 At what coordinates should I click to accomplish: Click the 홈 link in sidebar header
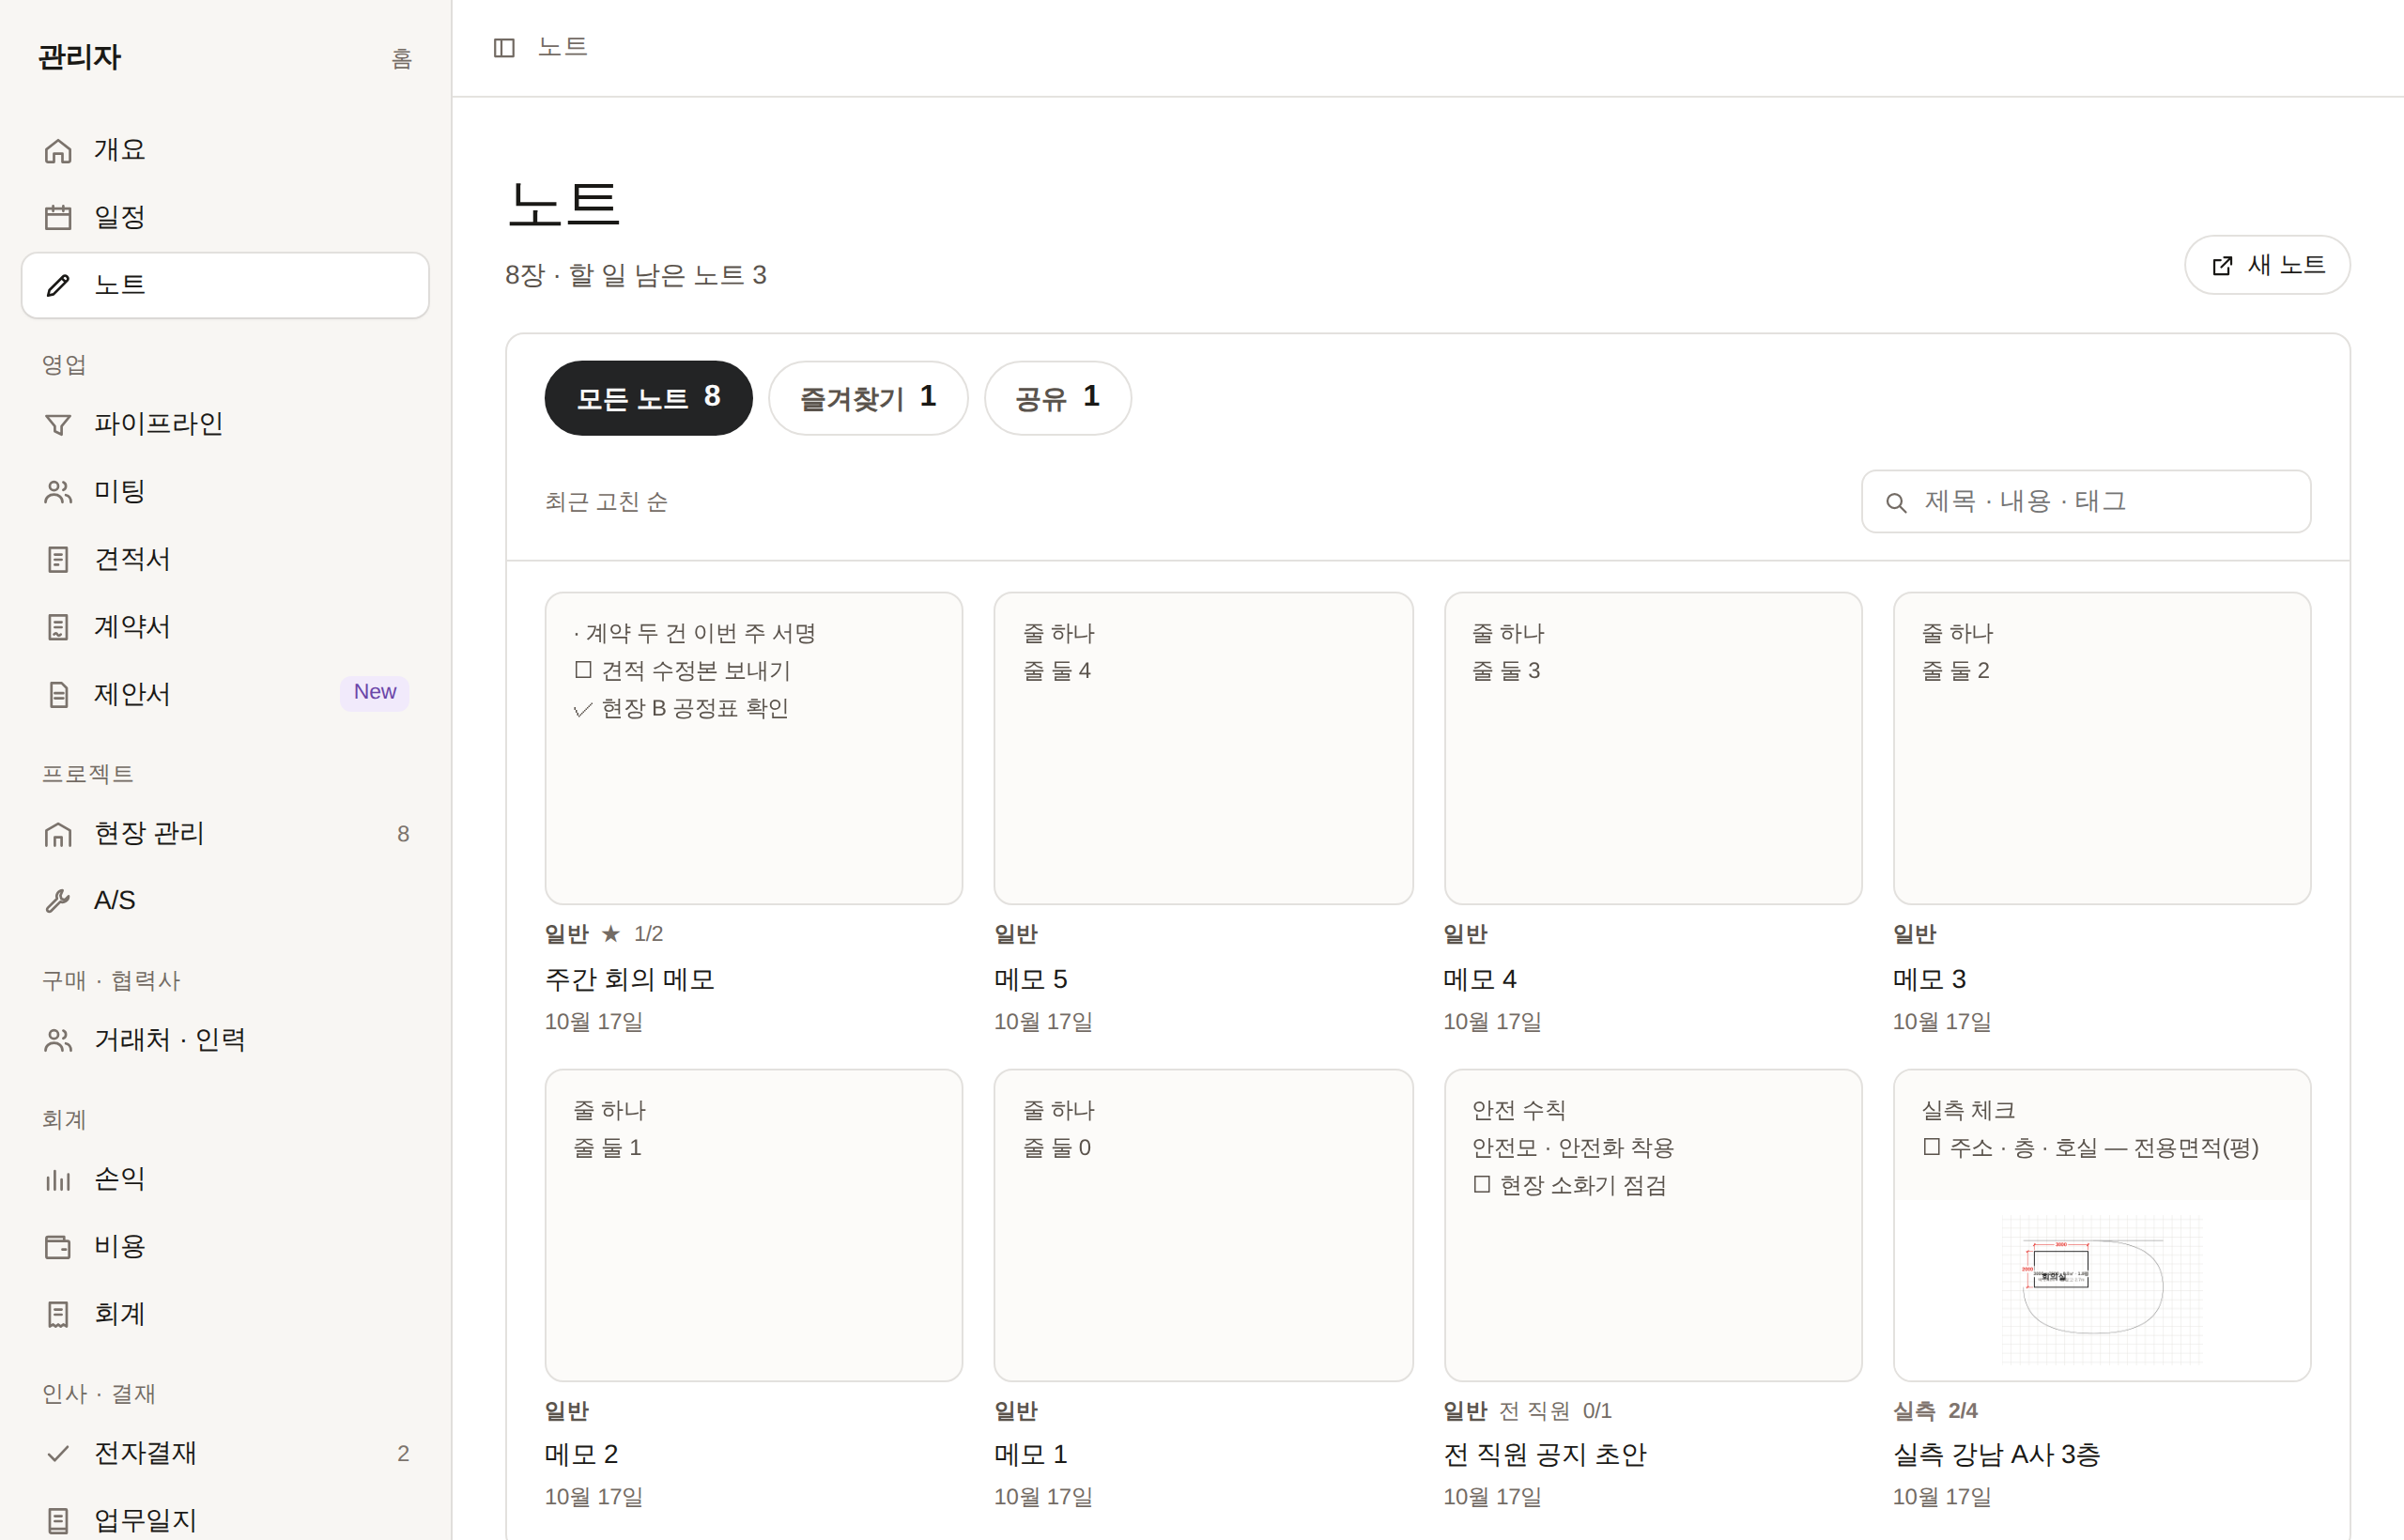coord(401,59)
